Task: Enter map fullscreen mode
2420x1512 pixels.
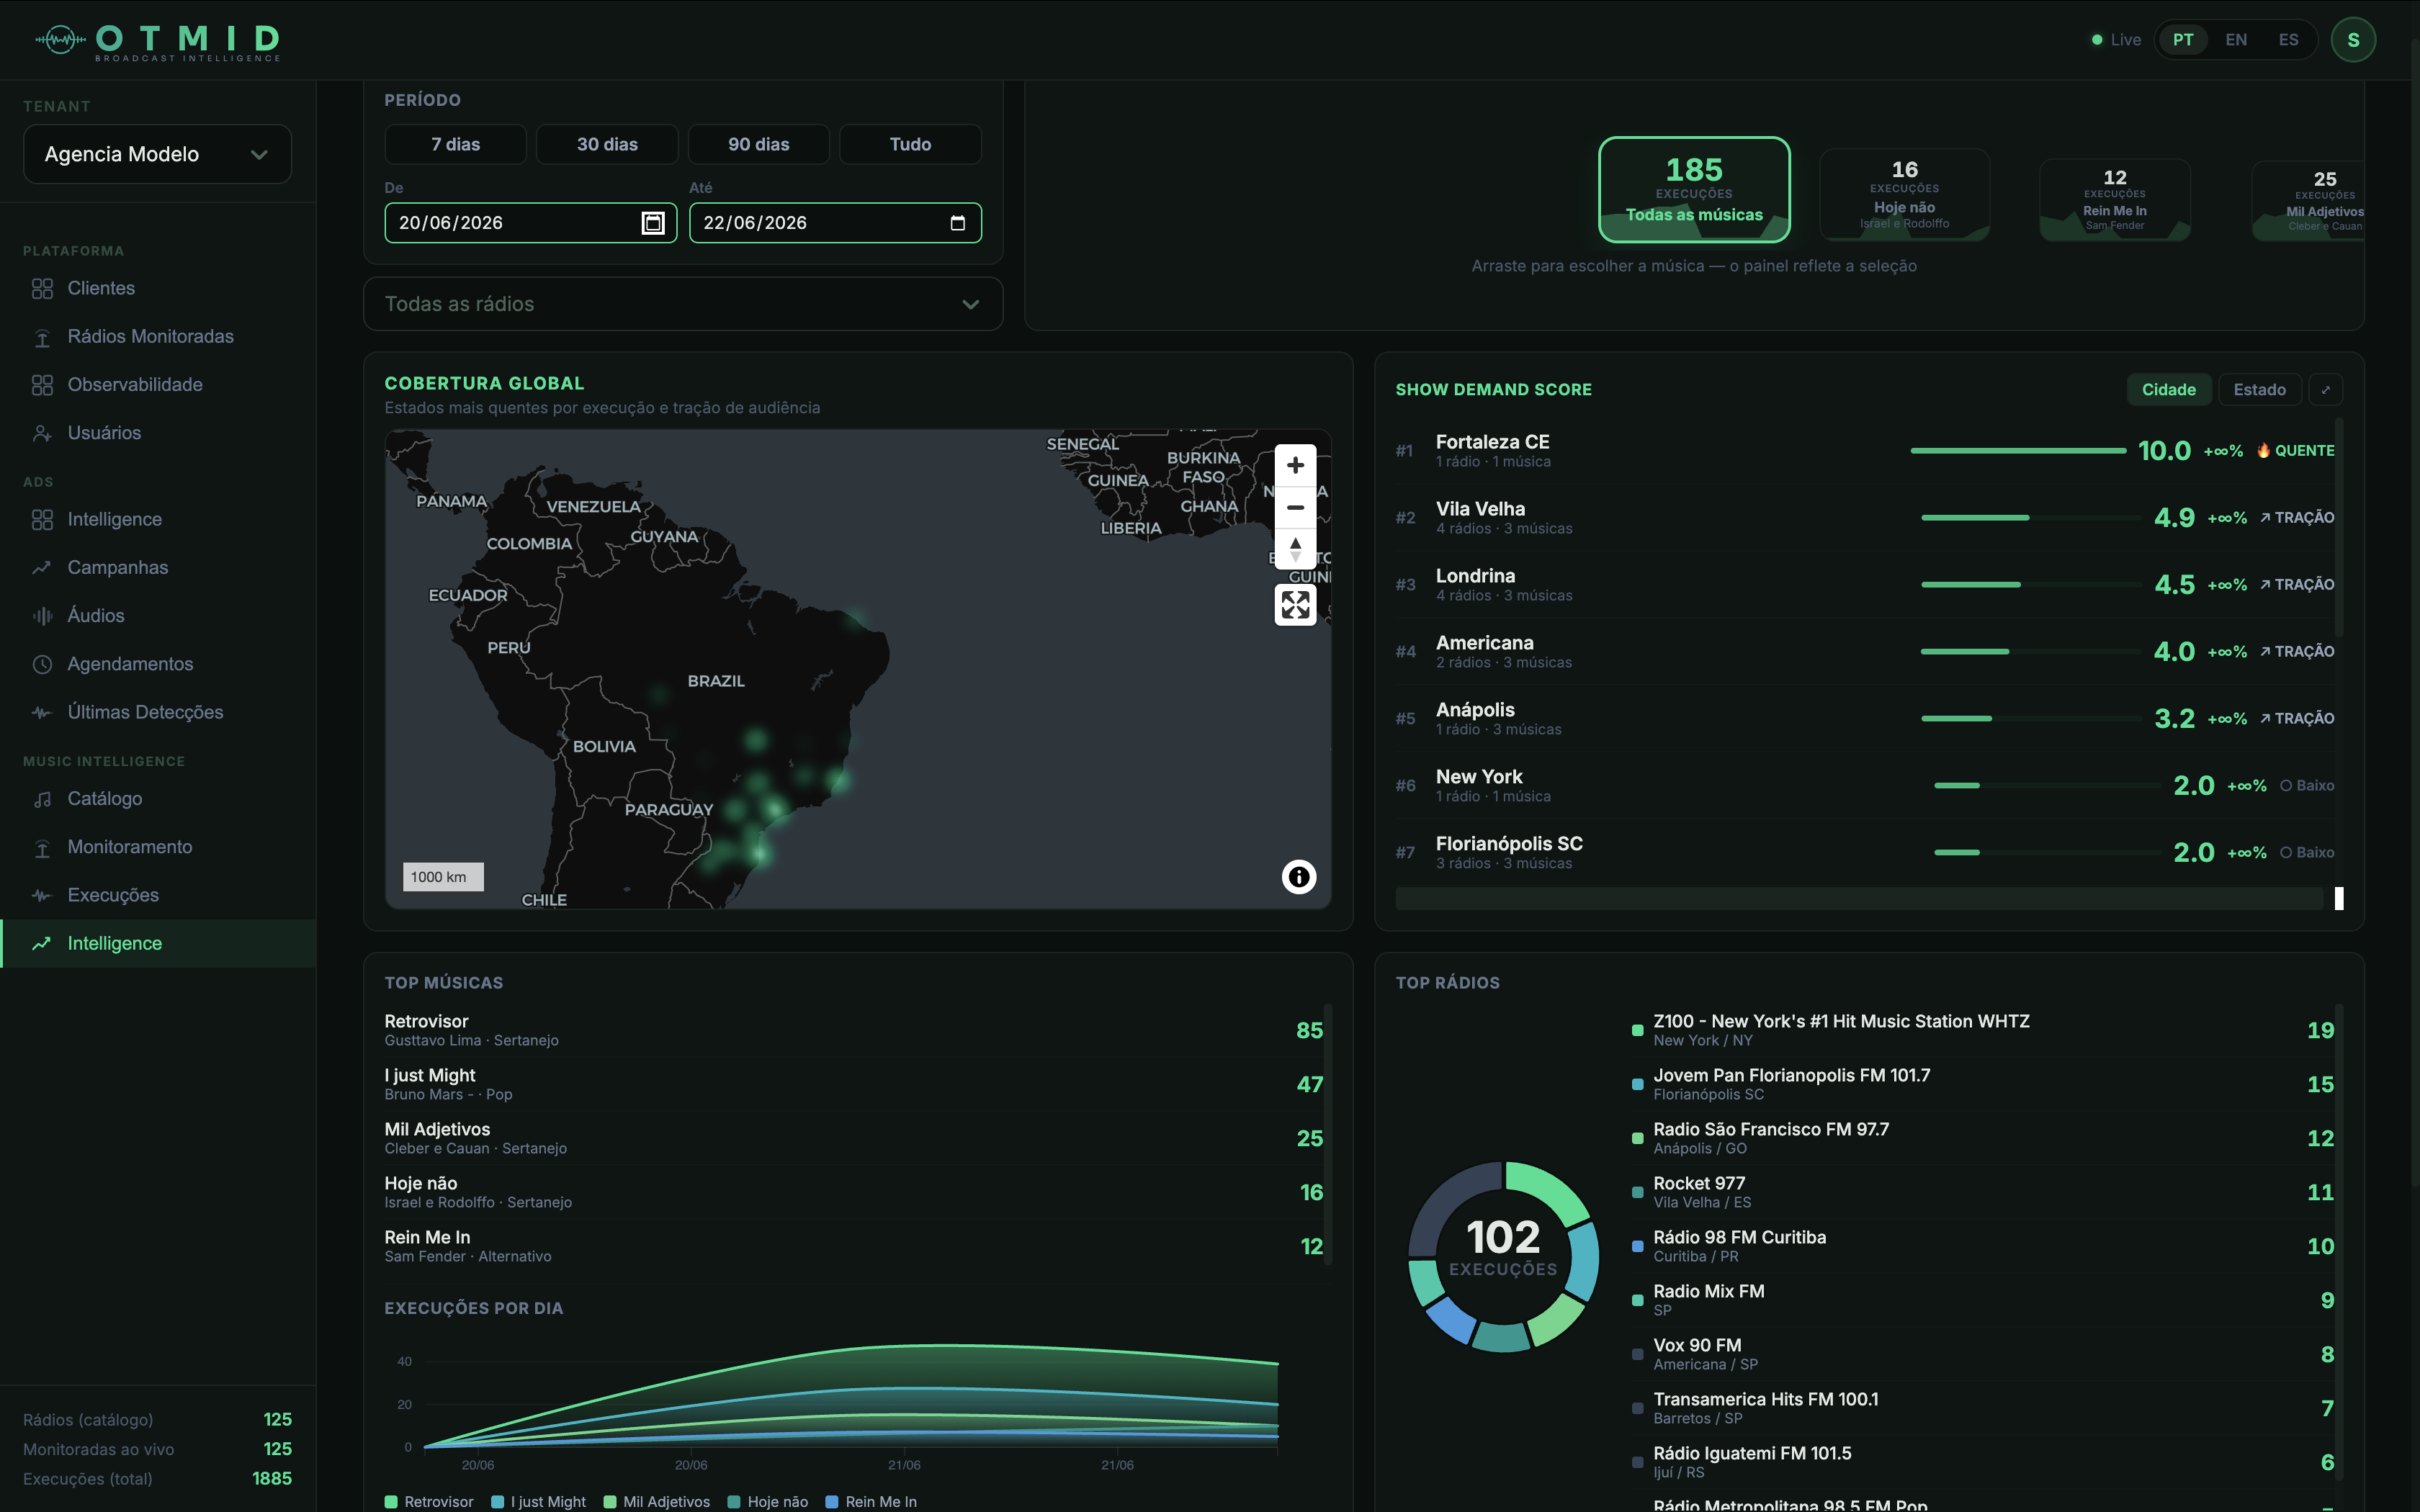Action: pyautogui.click(x=1295, y=605)
